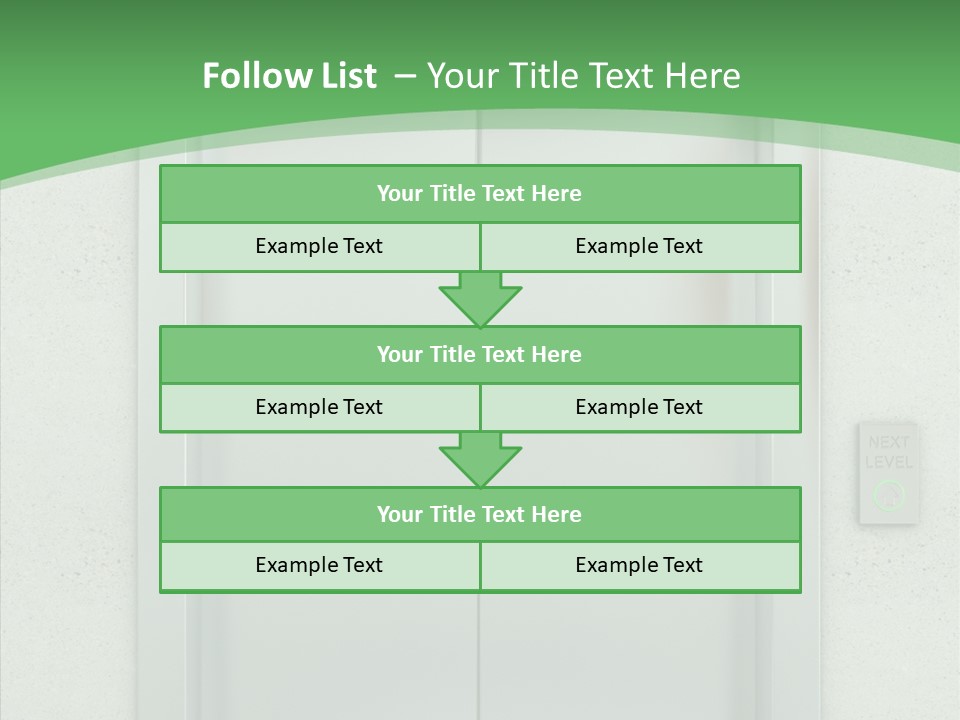Click the first green down arrow
Screen dimensions: 960x720
coord(480,299)
